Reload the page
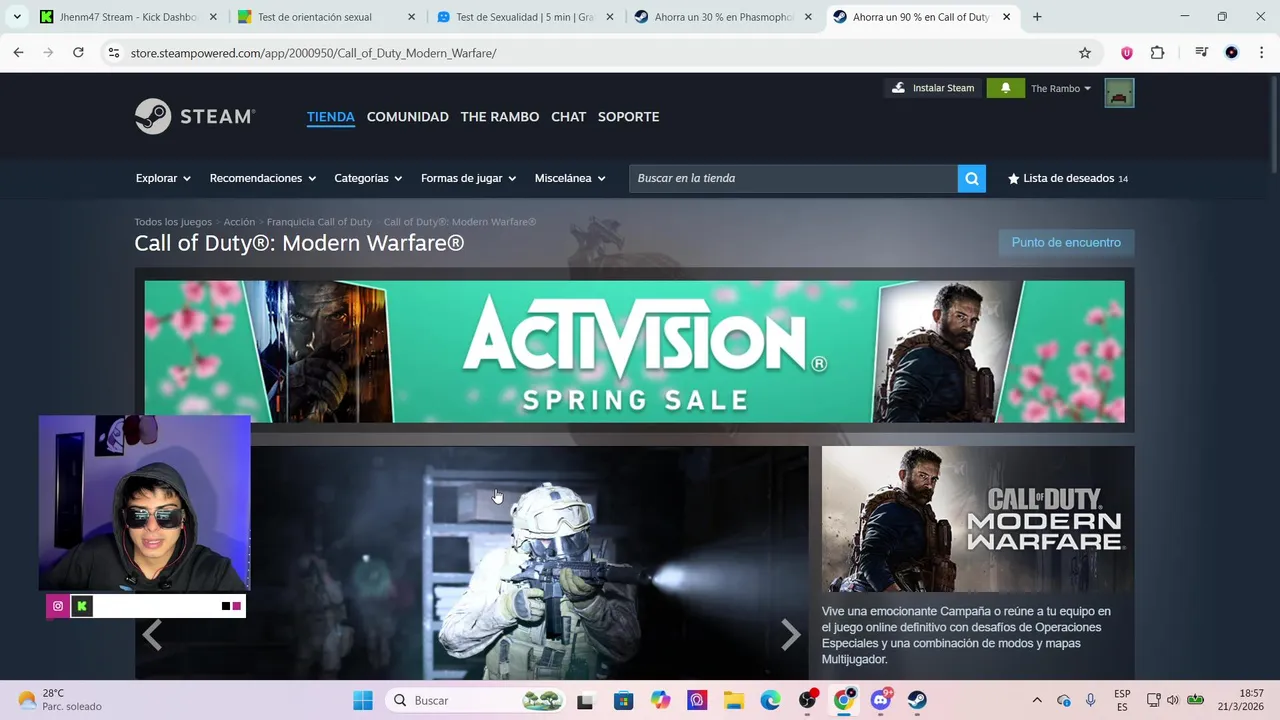This screenshot has width=1280, height=720. coord(78,53)
